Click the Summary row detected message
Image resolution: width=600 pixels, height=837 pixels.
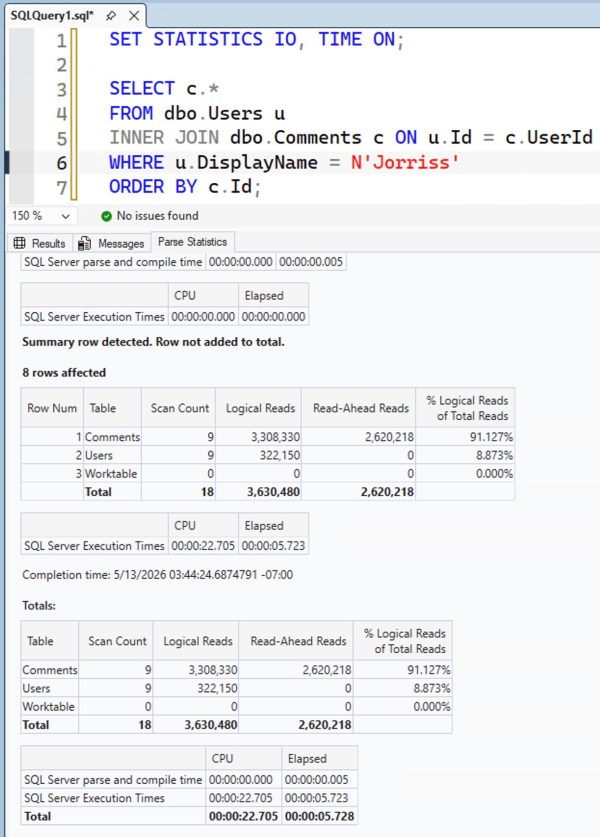click(x=153, y=342)
